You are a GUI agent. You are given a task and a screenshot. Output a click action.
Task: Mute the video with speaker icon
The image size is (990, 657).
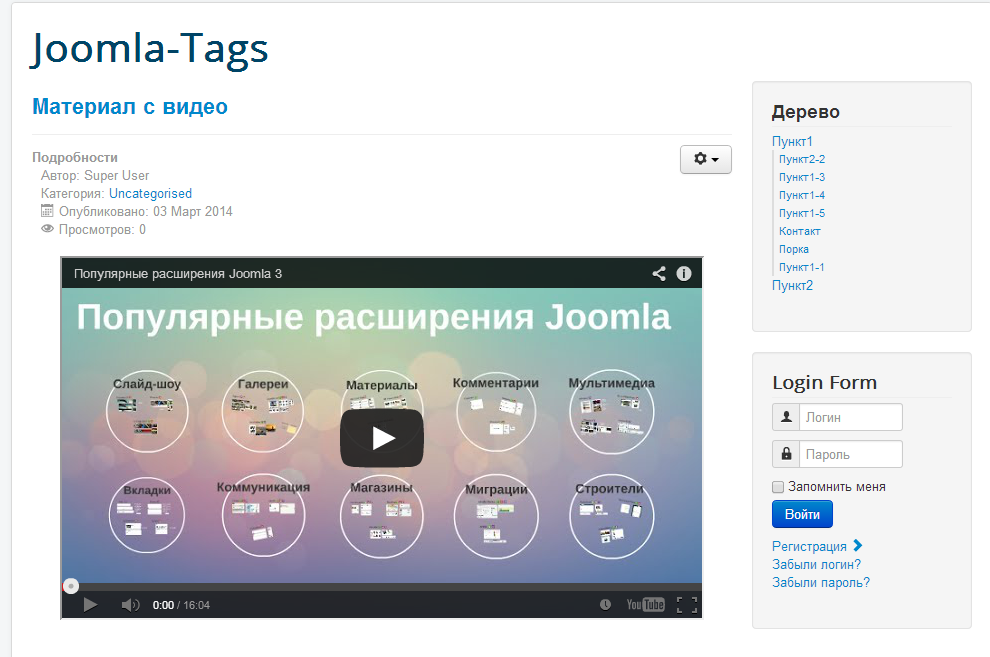[130, 604]
